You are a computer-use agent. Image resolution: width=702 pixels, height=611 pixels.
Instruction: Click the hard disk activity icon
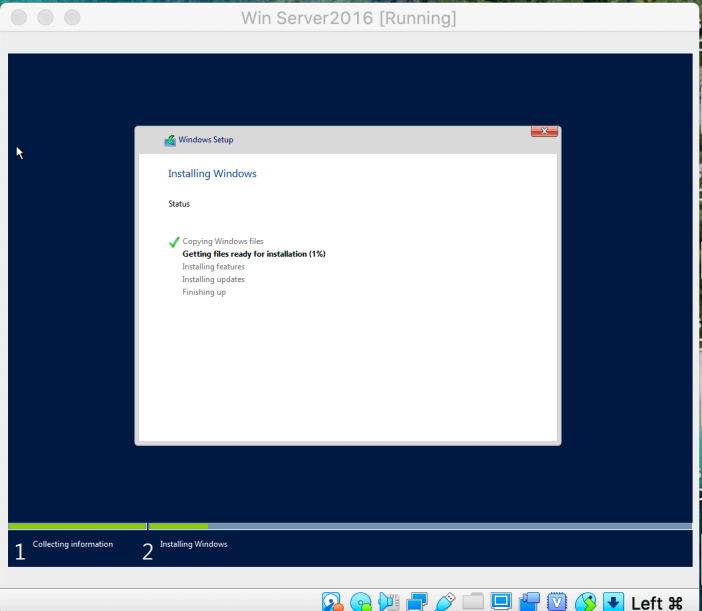(x=332, y=602)
